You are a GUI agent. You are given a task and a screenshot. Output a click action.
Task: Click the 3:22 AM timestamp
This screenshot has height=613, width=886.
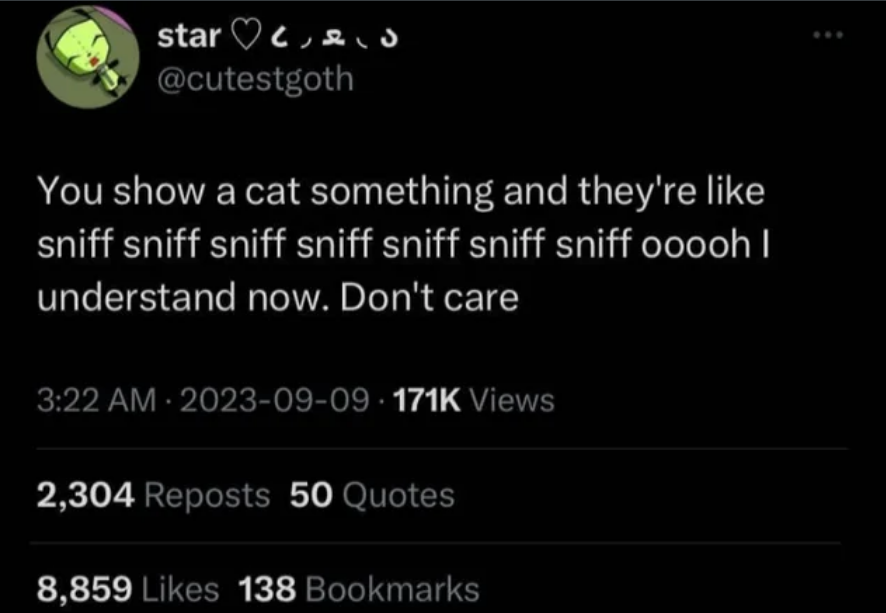(96, 401)
